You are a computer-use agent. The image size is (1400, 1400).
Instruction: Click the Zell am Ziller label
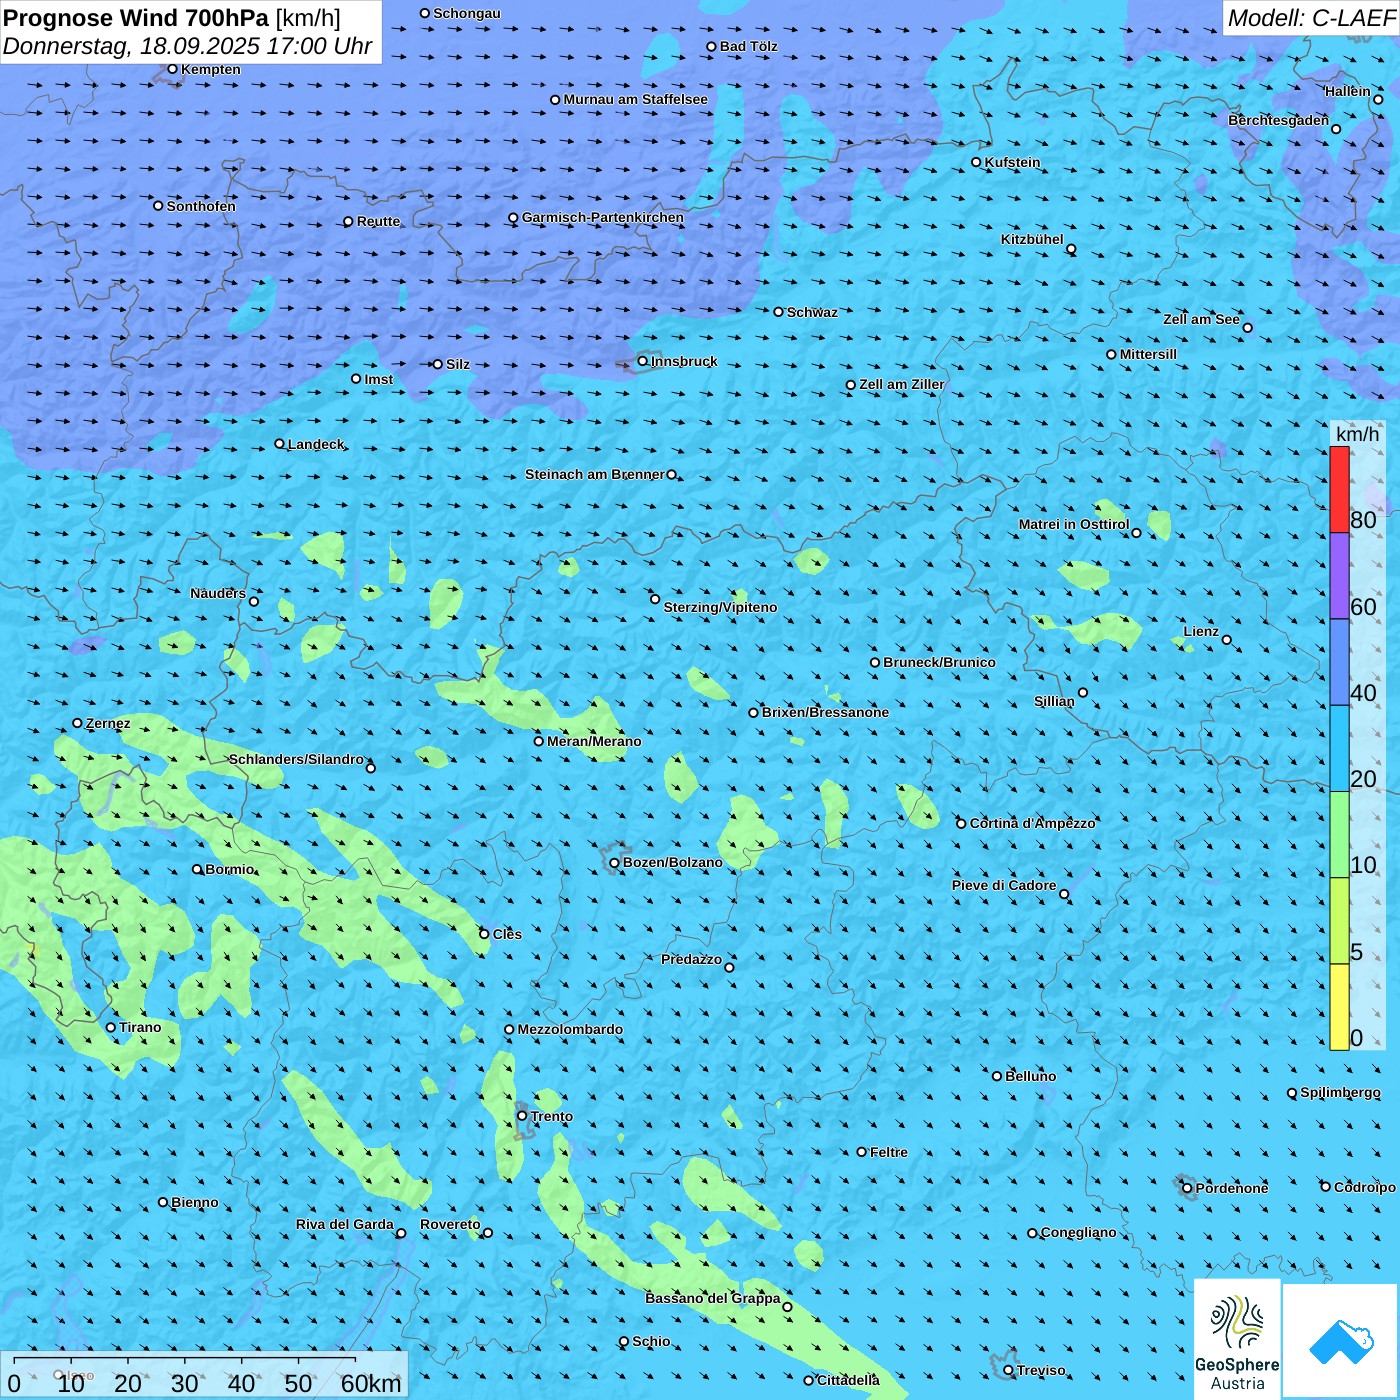[901, 384]
